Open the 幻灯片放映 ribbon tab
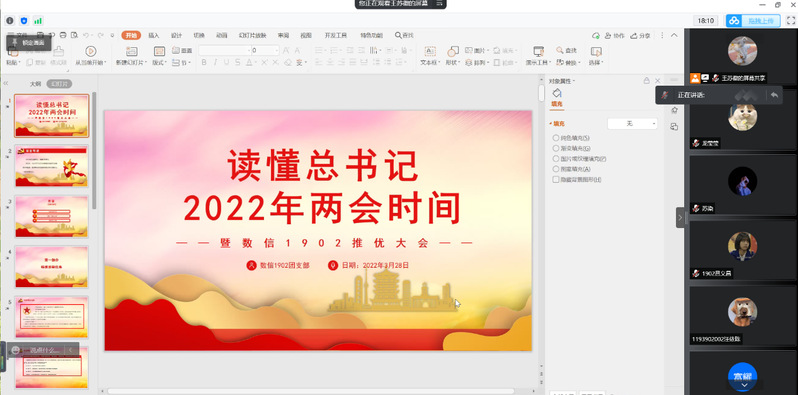The image size is (798, 395). (252, 36)
